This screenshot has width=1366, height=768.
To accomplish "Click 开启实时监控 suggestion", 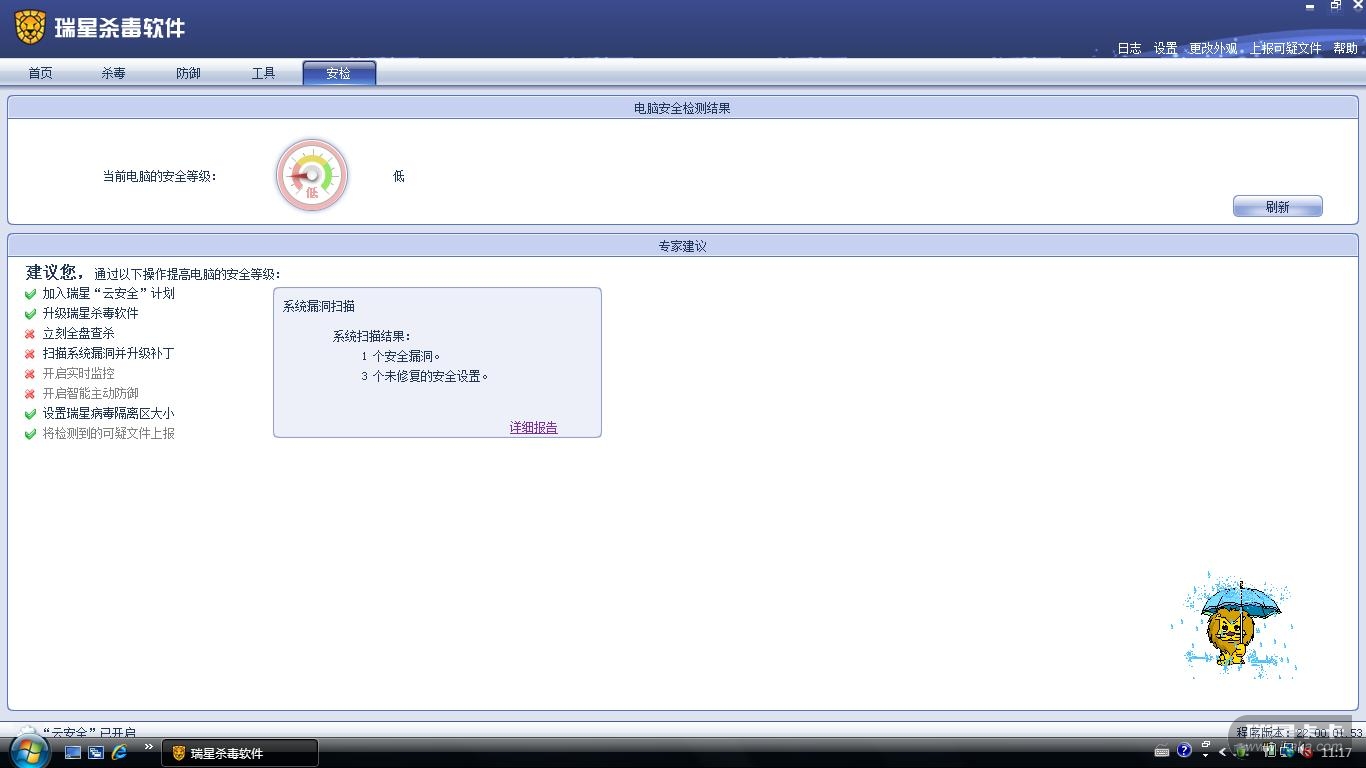I will click(x=79, y=373).
